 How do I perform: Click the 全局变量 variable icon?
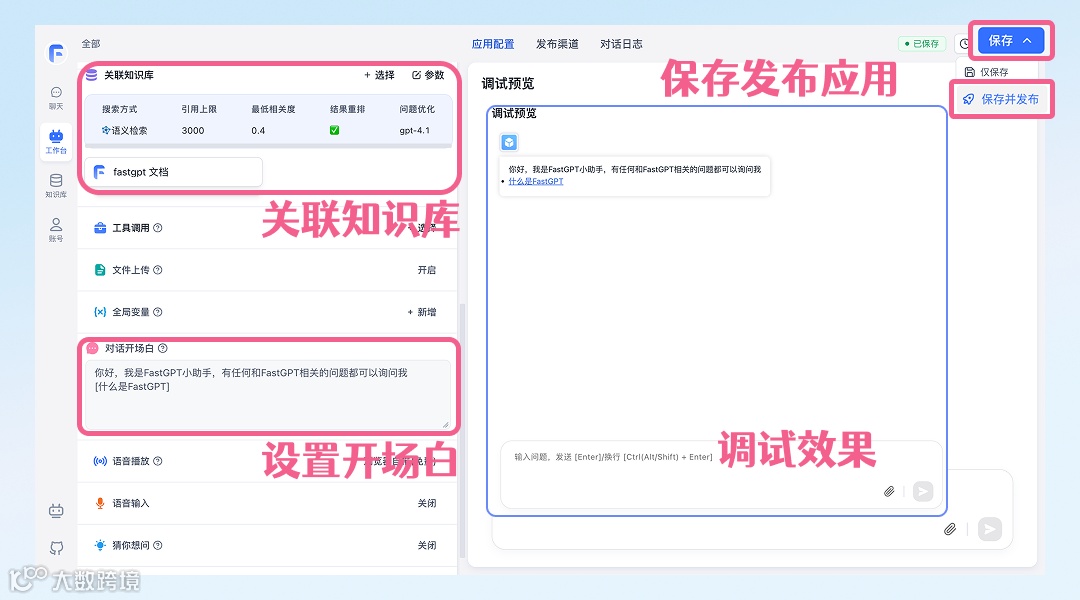(100, 312)
